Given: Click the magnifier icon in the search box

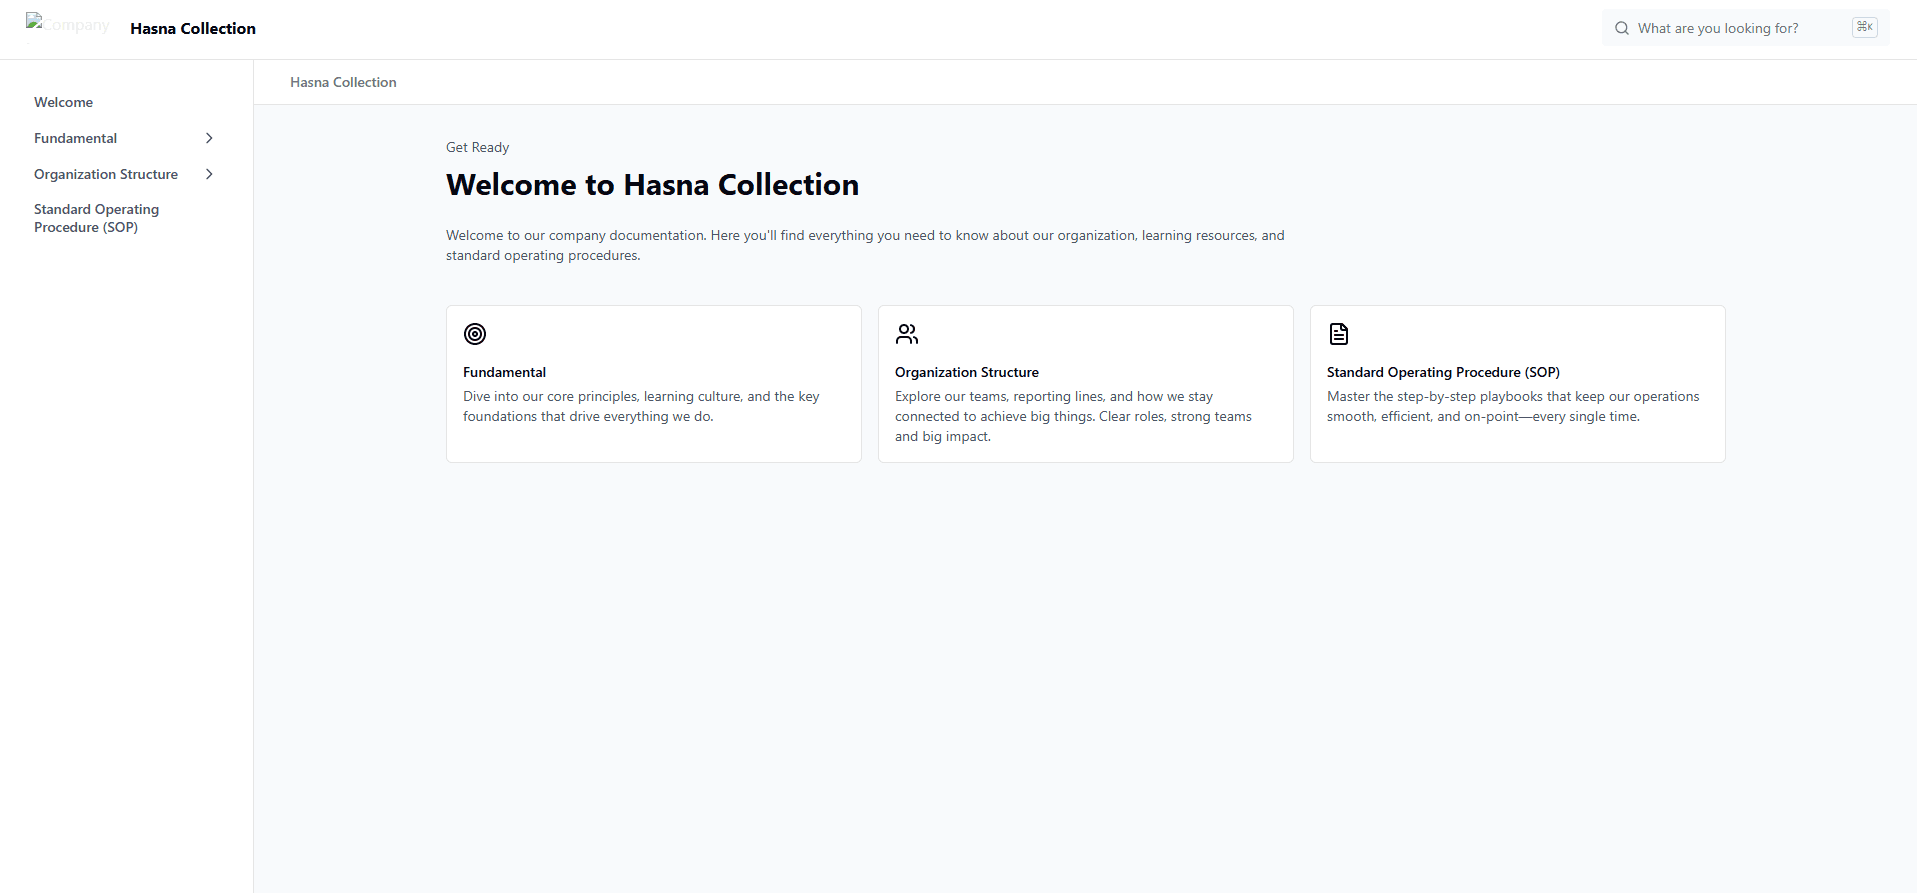Looking at the screenshot, I should click(1622, 28).
